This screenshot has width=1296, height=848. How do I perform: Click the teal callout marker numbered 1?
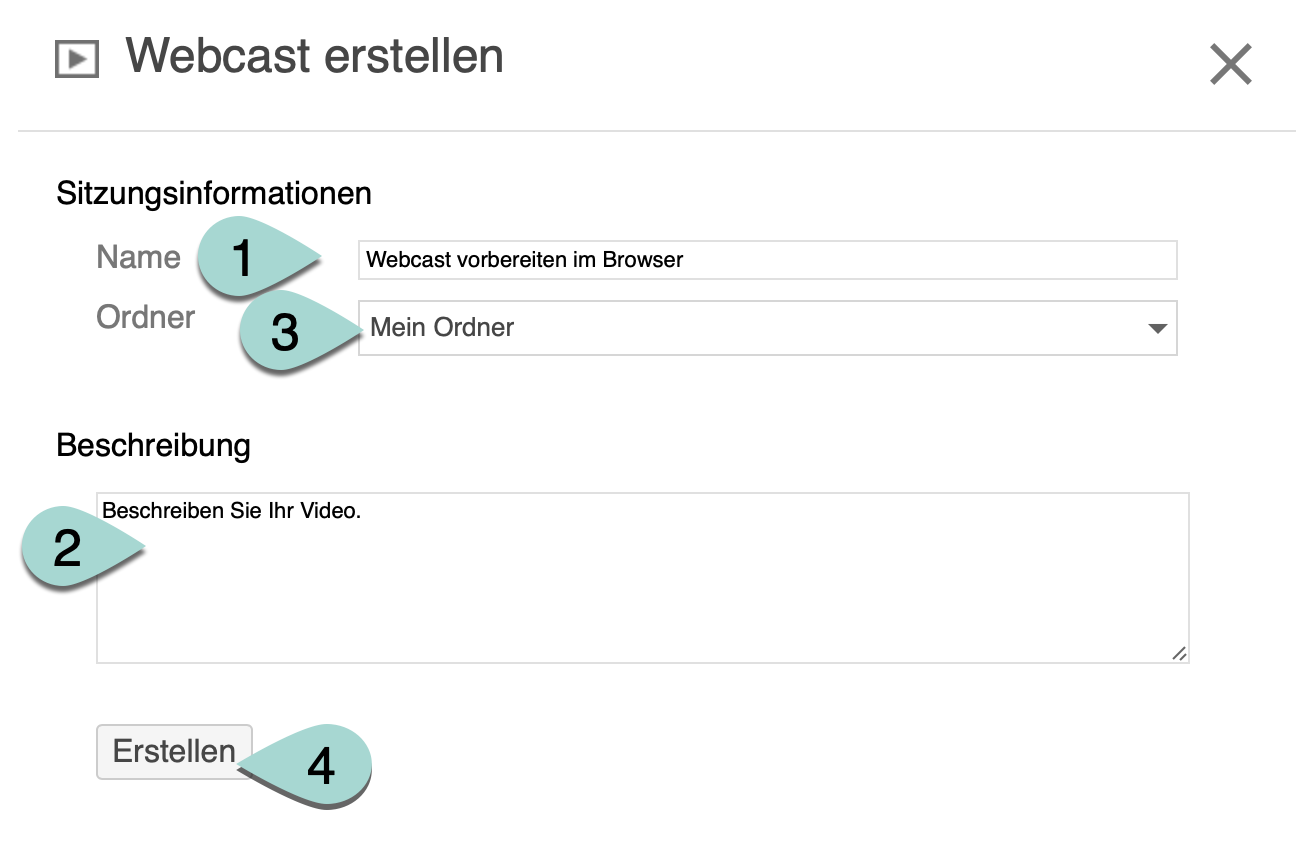point(245,259)
